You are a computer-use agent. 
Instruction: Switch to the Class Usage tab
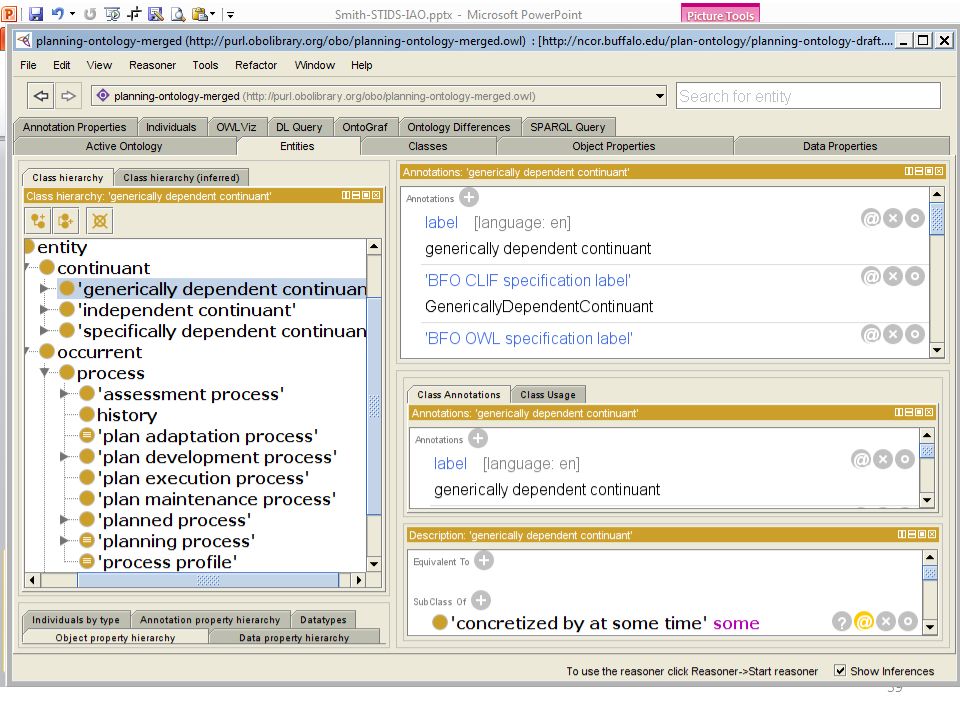tap(548, 395)
